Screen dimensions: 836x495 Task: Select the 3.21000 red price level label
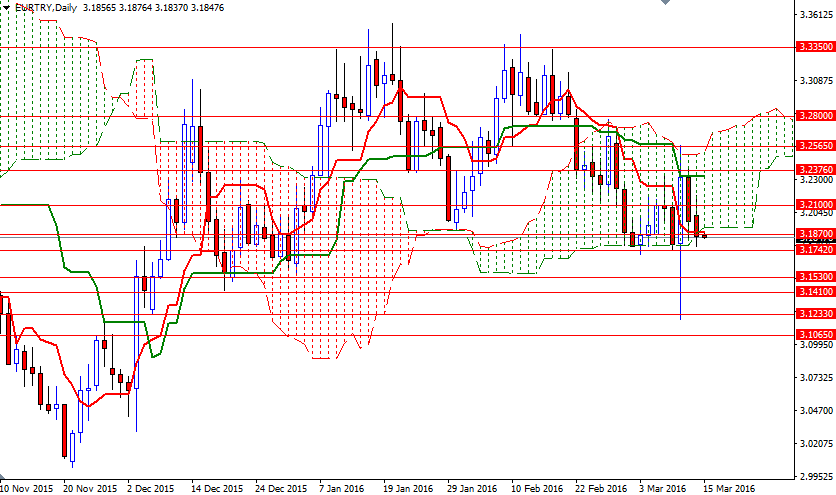coord(815,205)
